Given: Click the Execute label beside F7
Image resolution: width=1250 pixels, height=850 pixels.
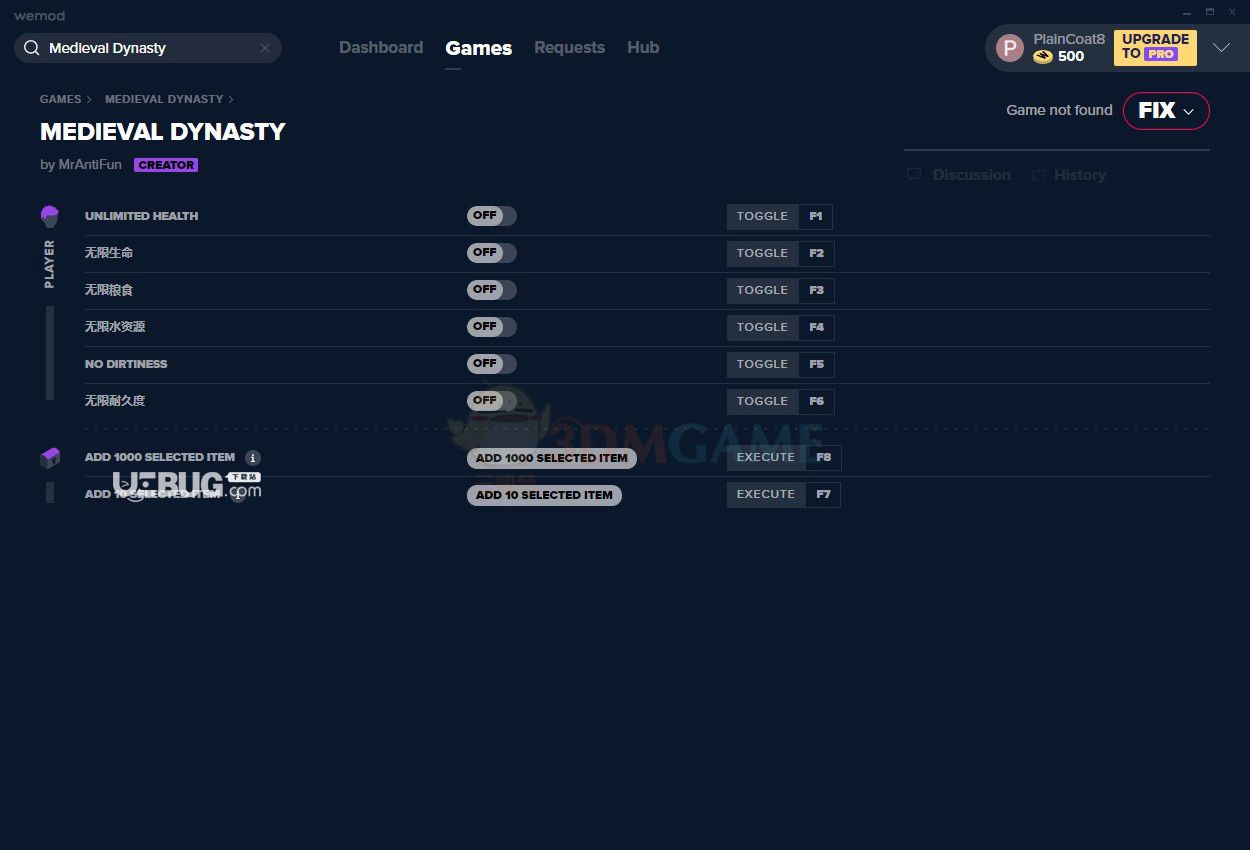Looking at the screenshot, I should click(x=765, y=495).
